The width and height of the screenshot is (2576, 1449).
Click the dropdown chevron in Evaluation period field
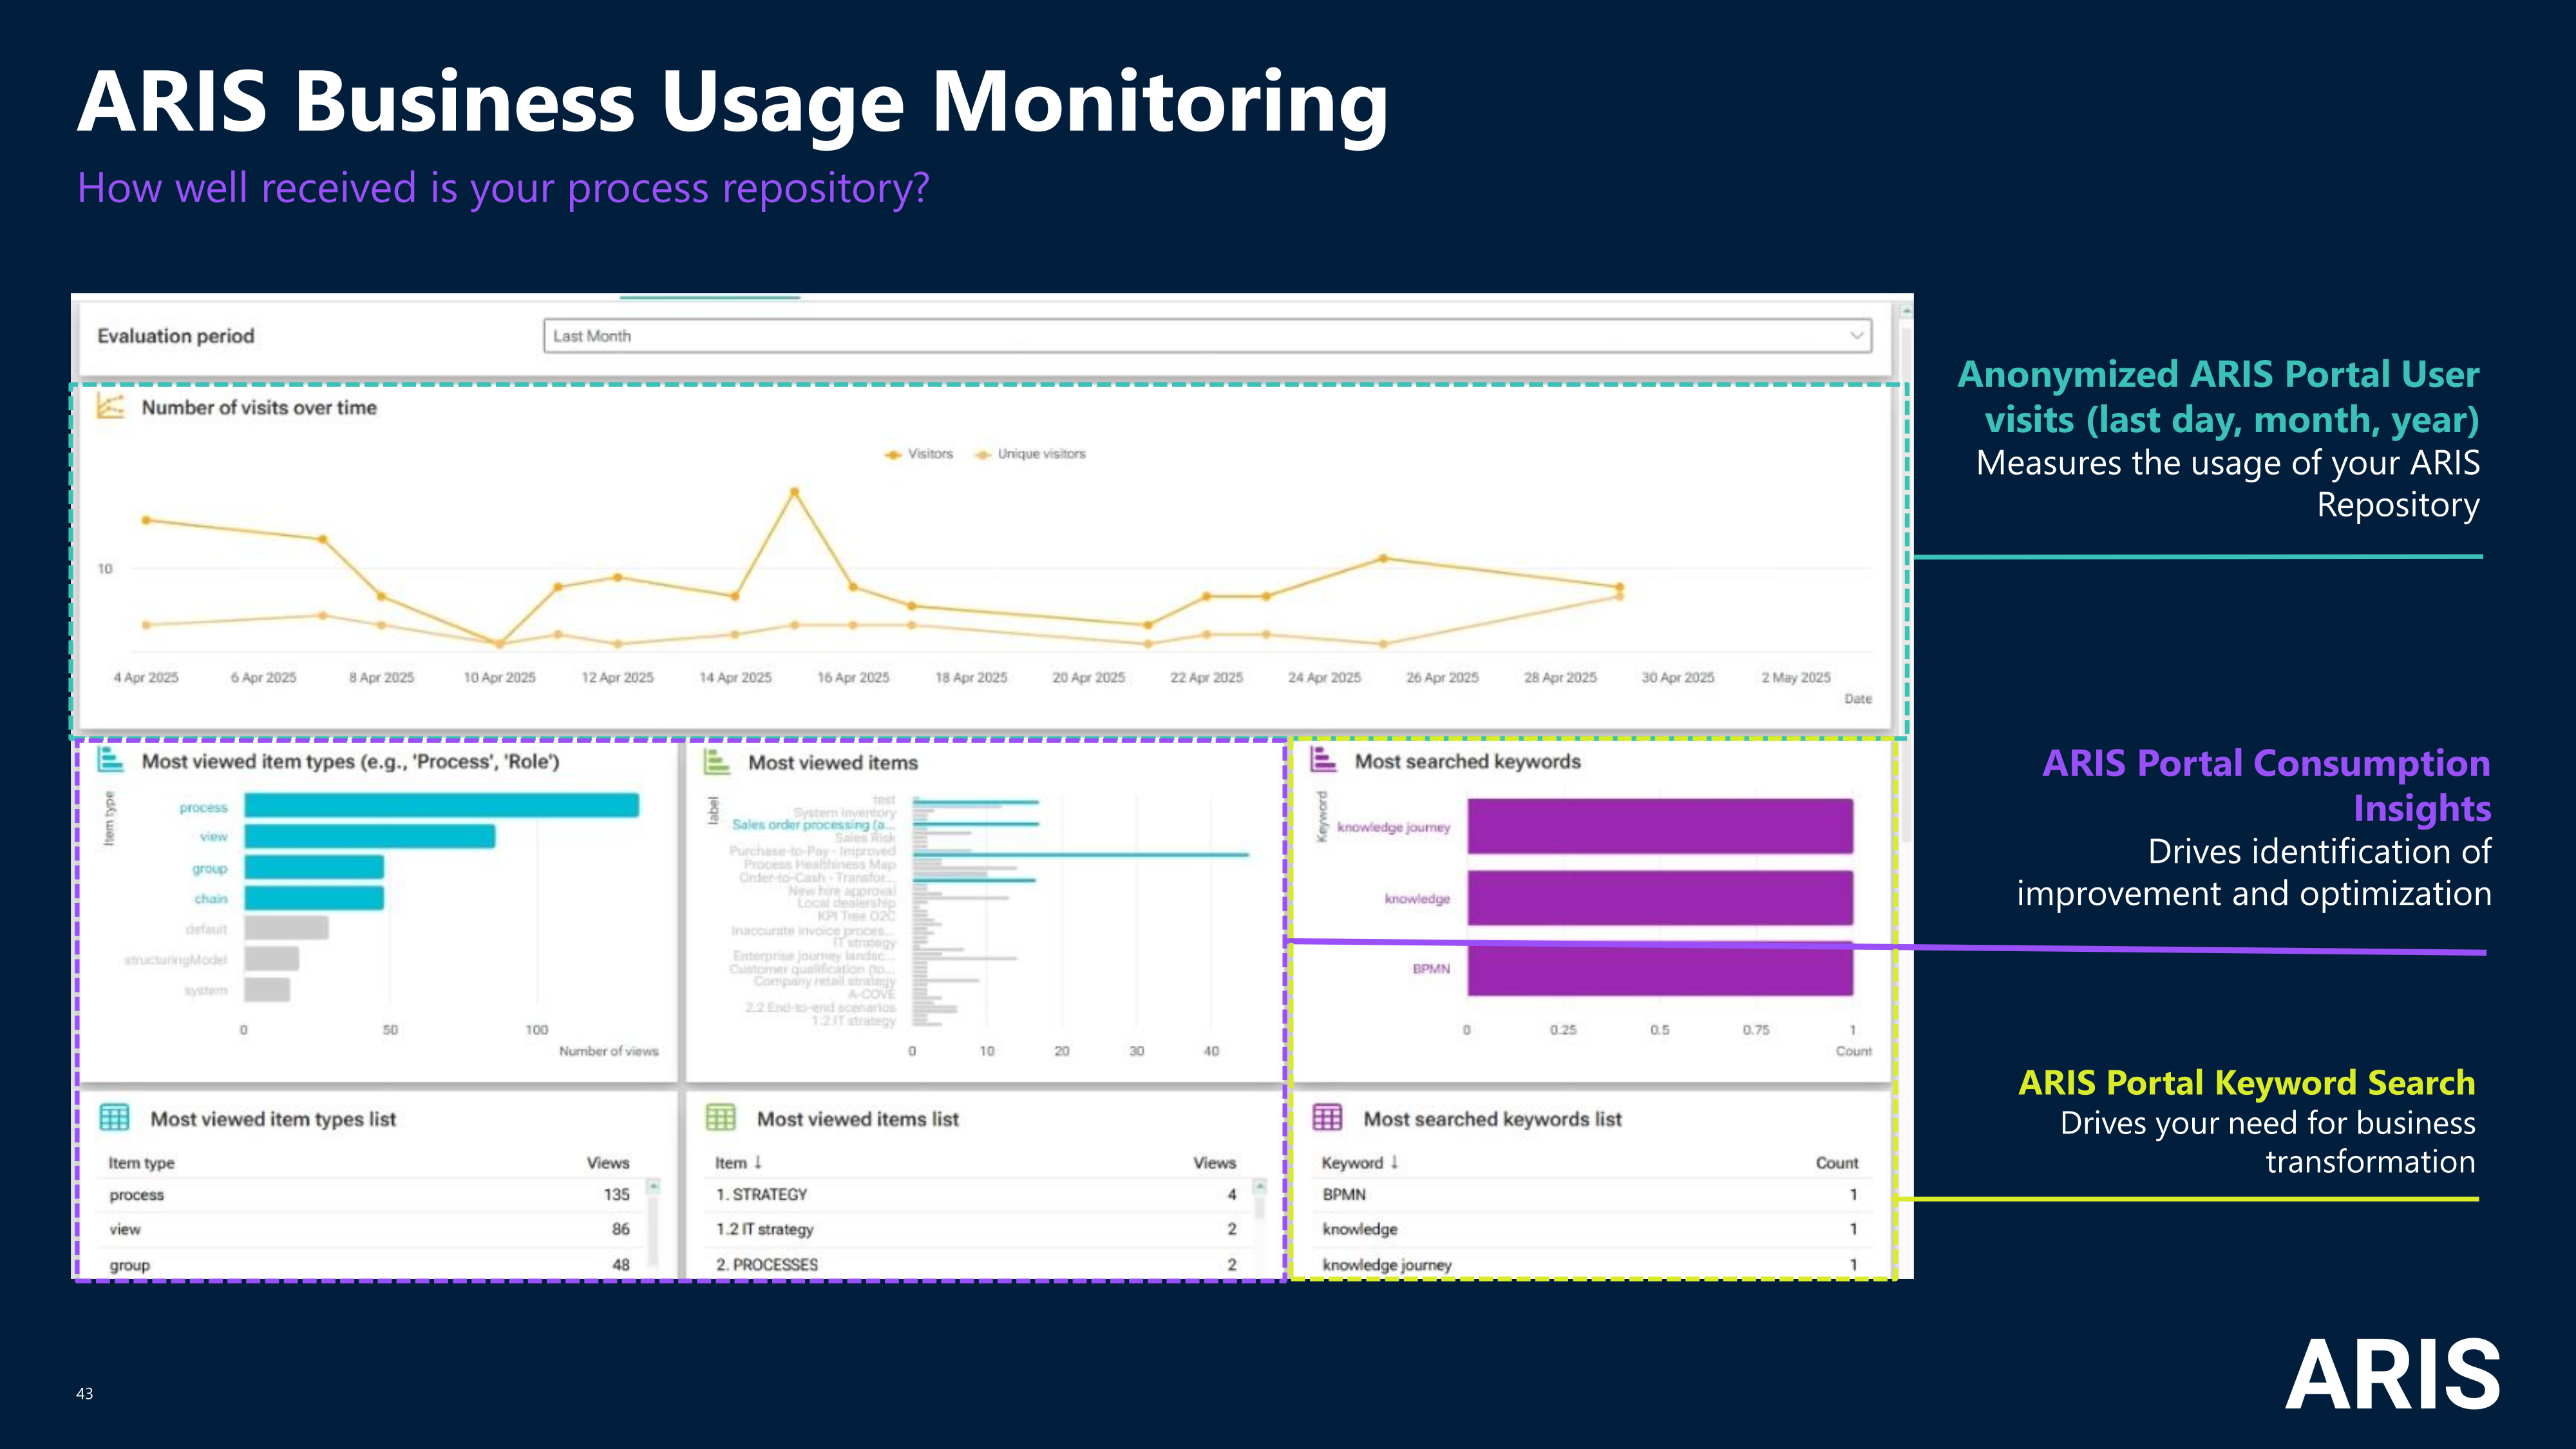tap(1856, 336)
